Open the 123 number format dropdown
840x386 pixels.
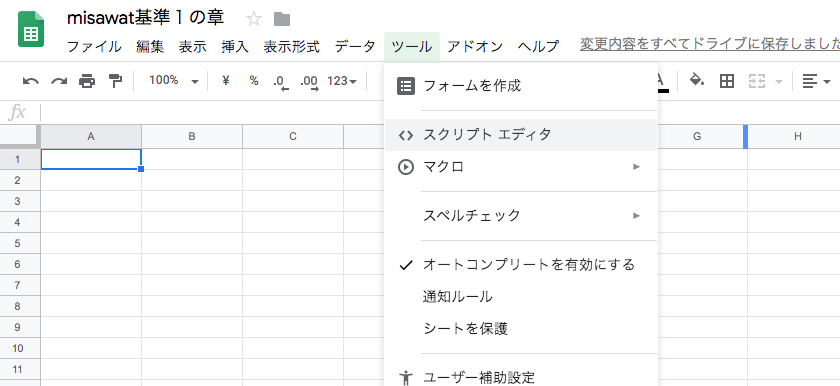pos(342,81)
